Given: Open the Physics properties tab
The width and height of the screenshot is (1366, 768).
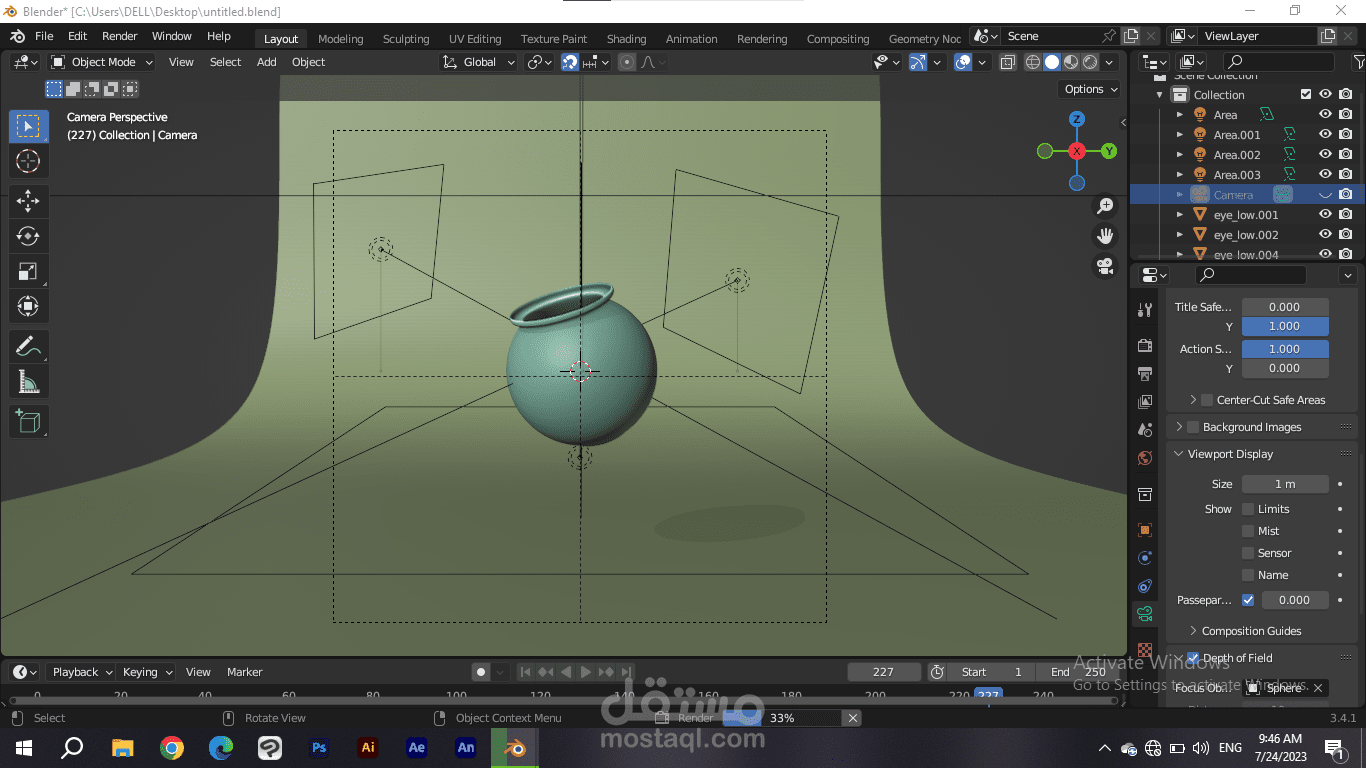Looking at the screenshot, I should [1145, 558].
